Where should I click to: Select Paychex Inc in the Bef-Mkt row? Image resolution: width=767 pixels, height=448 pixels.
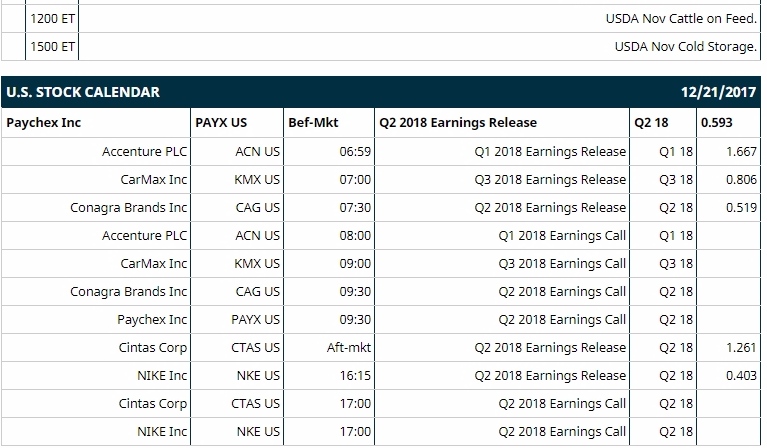44,123
